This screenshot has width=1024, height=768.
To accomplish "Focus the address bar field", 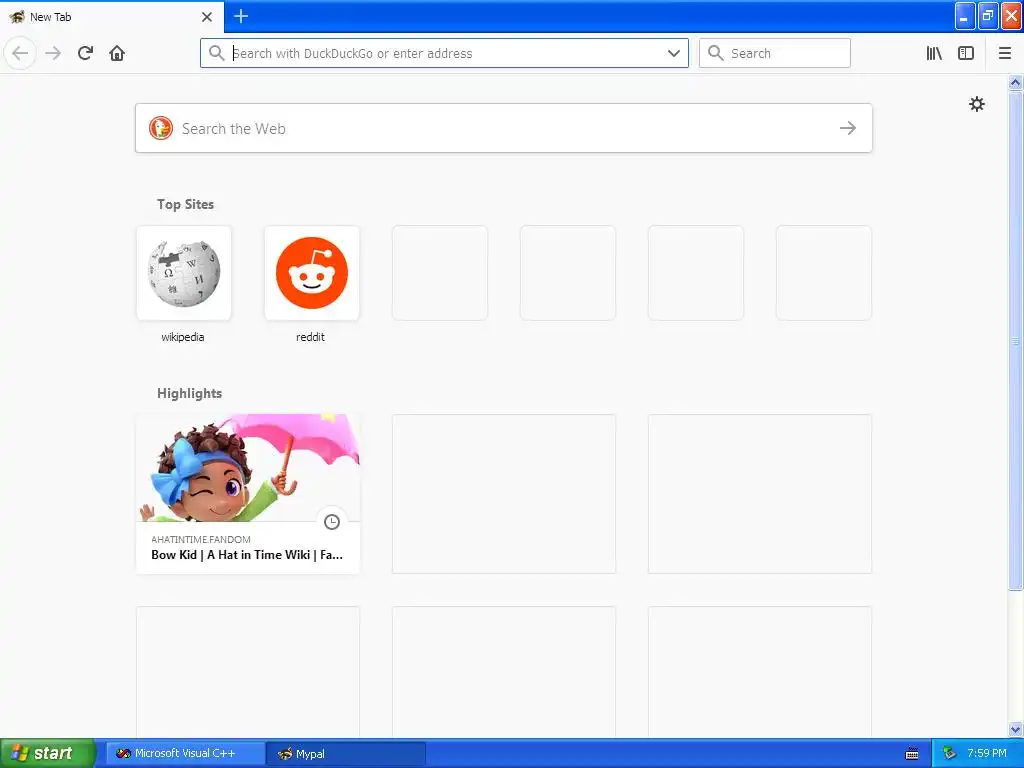I will 444,53.
